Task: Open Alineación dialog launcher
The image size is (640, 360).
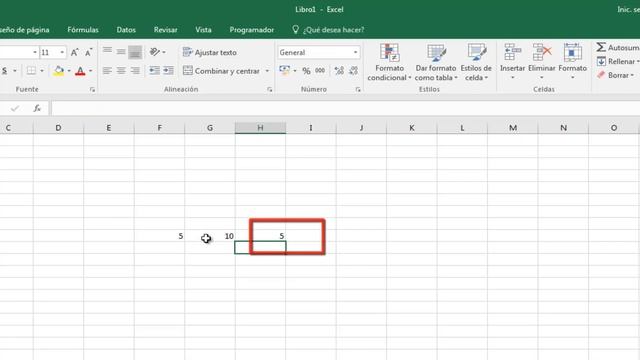Action: point(269,89)
